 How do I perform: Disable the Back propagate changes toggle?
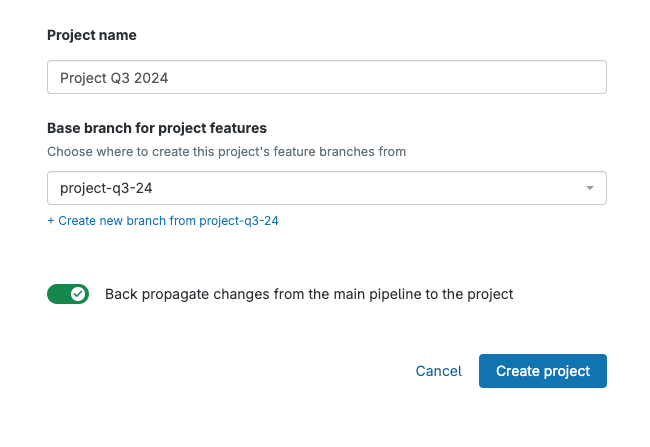tap(68, 294)
